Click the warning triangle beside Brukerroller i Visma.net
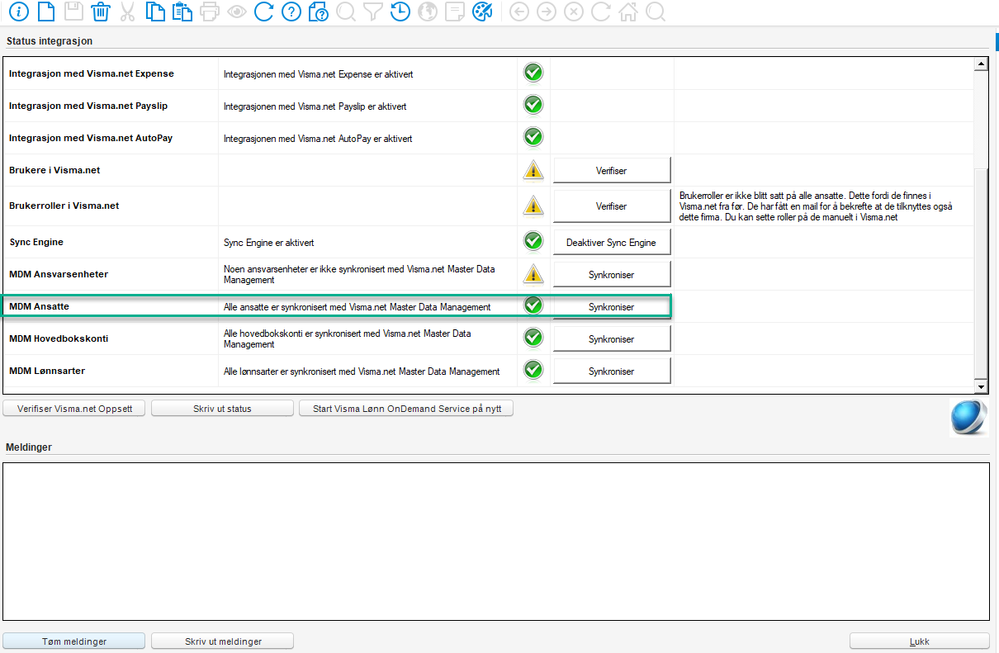This screenshot has height=653, width=999. 533,206
